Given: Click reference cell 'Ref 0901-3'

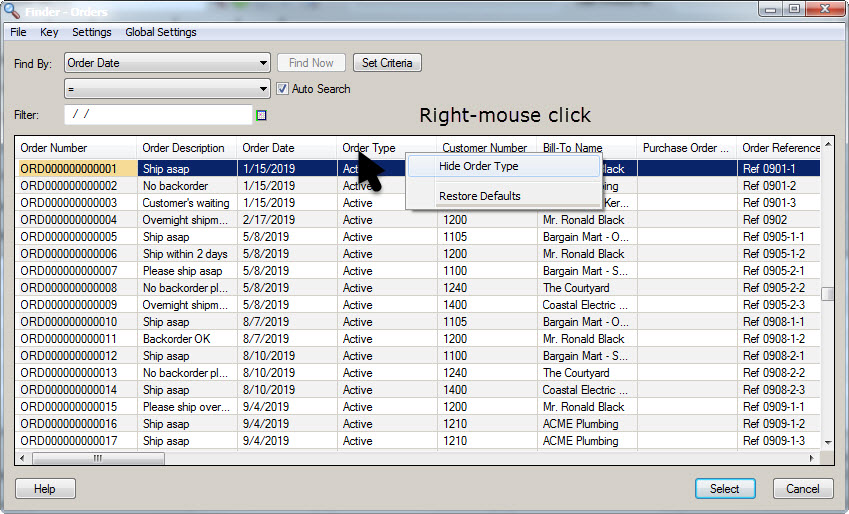Looking at the screenshot, I should pyautogui.click(x=769, y=203).
